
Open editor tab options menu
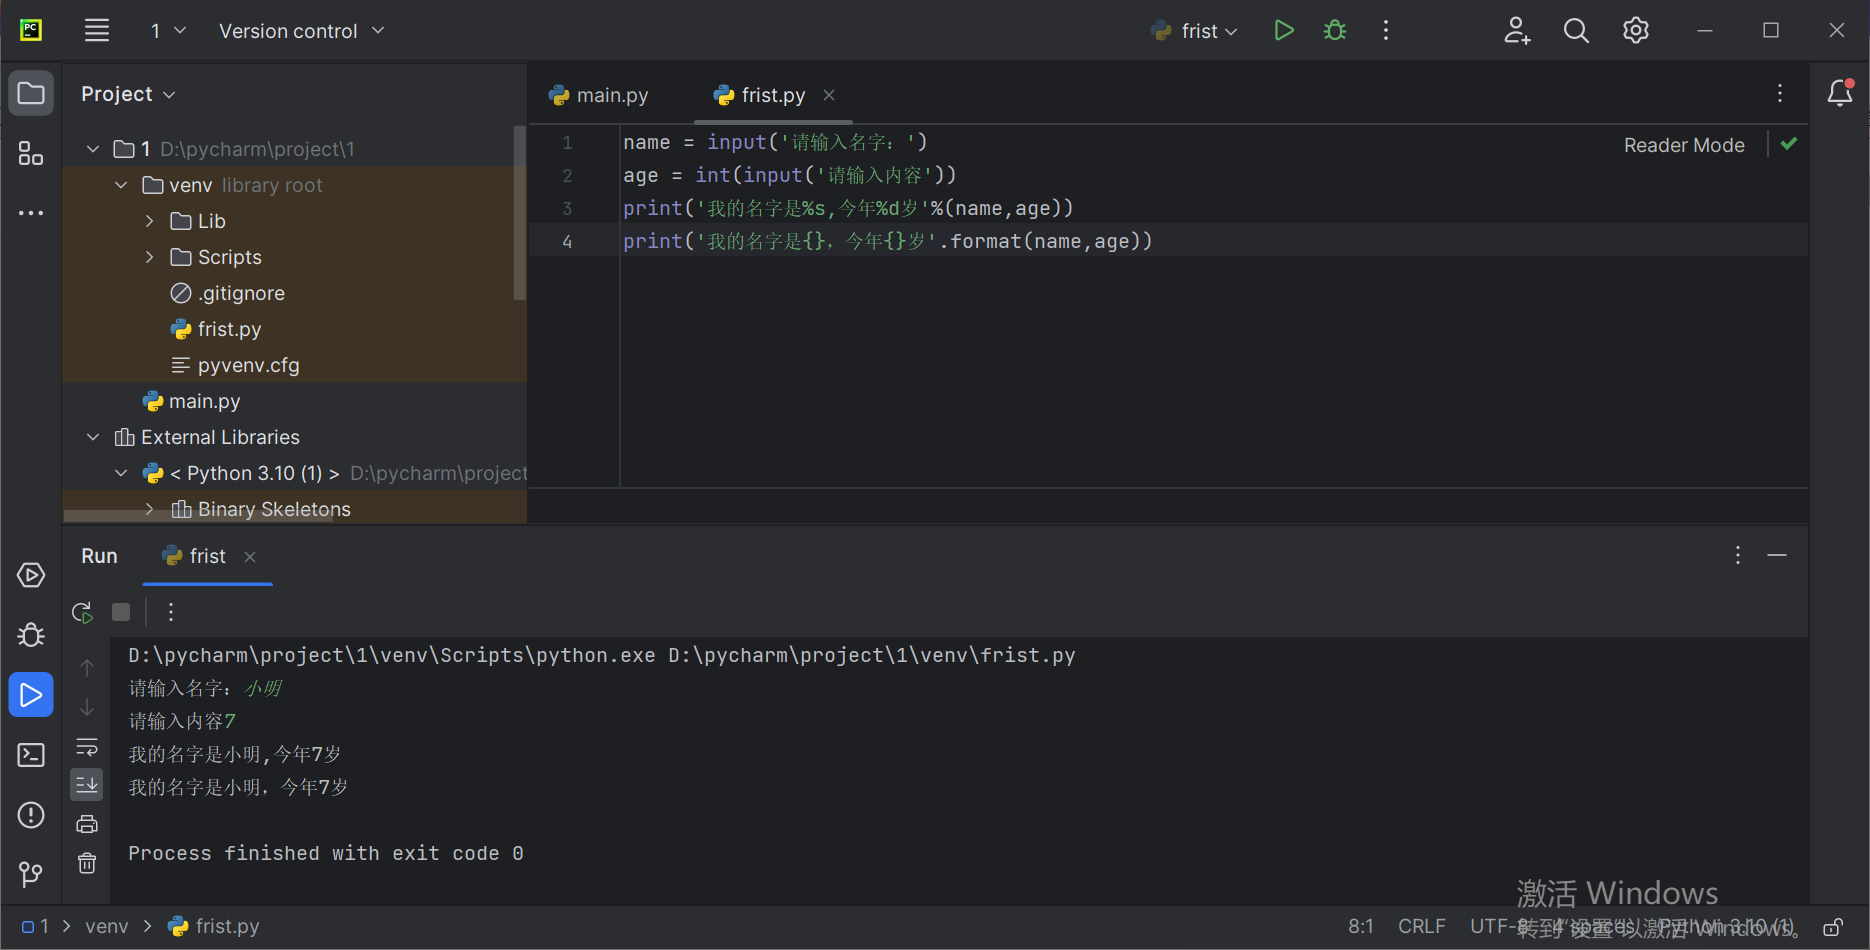(x=1780, y=93)
